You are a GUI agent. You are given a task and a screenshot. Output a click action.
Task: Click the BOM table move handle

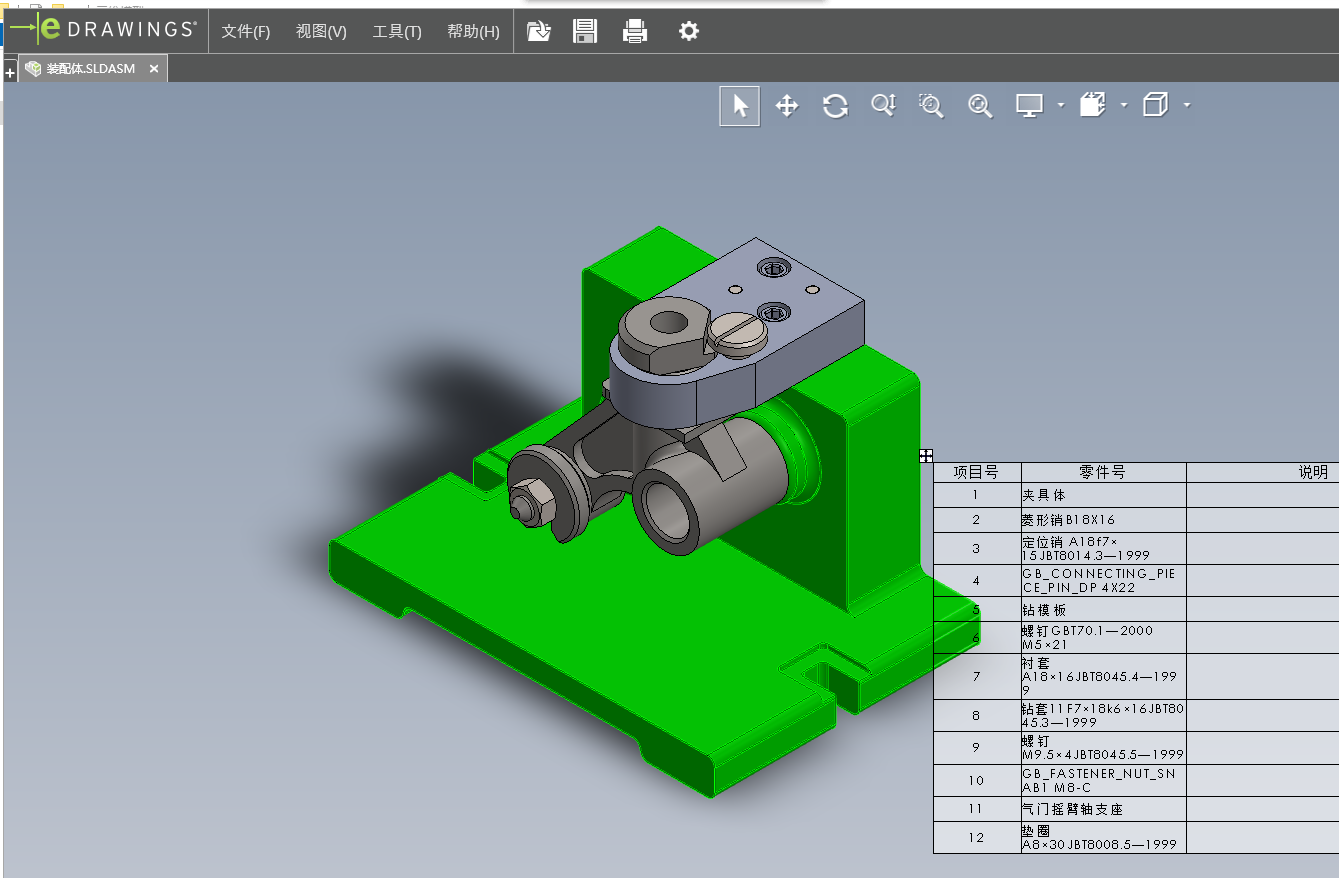pyautogui.click(x=926, y=455)
